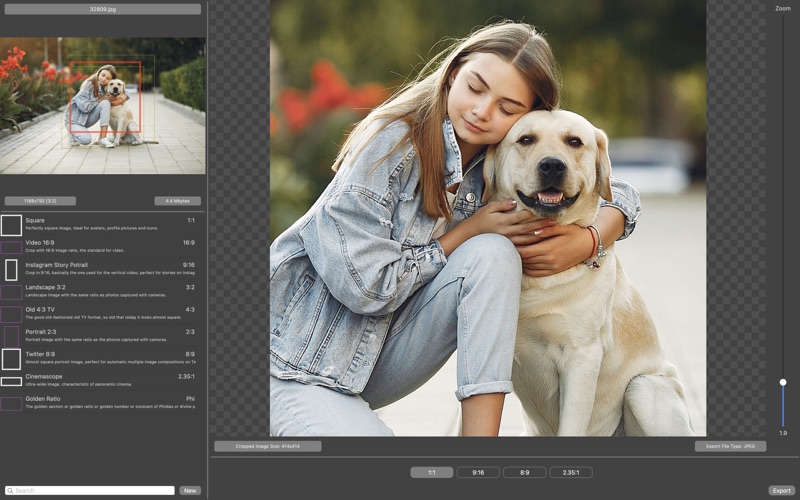Click the '1.9' zoom value below slider

tap(783, 433)
